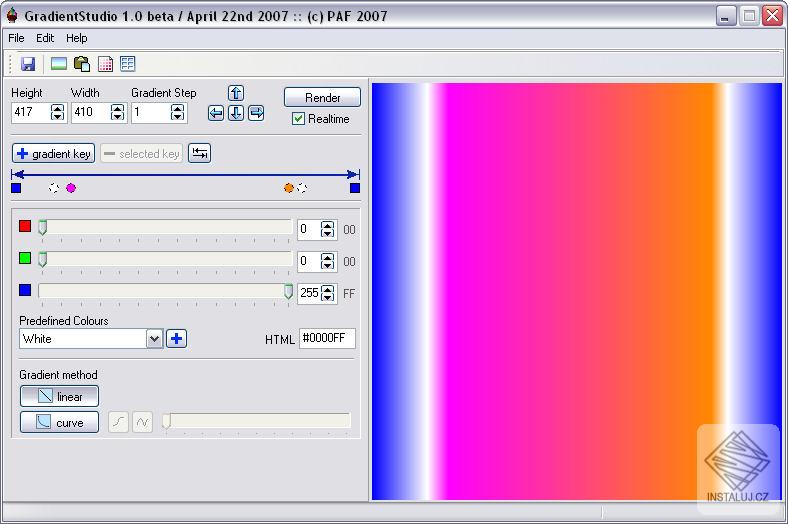The height and width of the screenshot is (524, 788).
Task: Choose the linear gradient method
Action: click(59, 396)
